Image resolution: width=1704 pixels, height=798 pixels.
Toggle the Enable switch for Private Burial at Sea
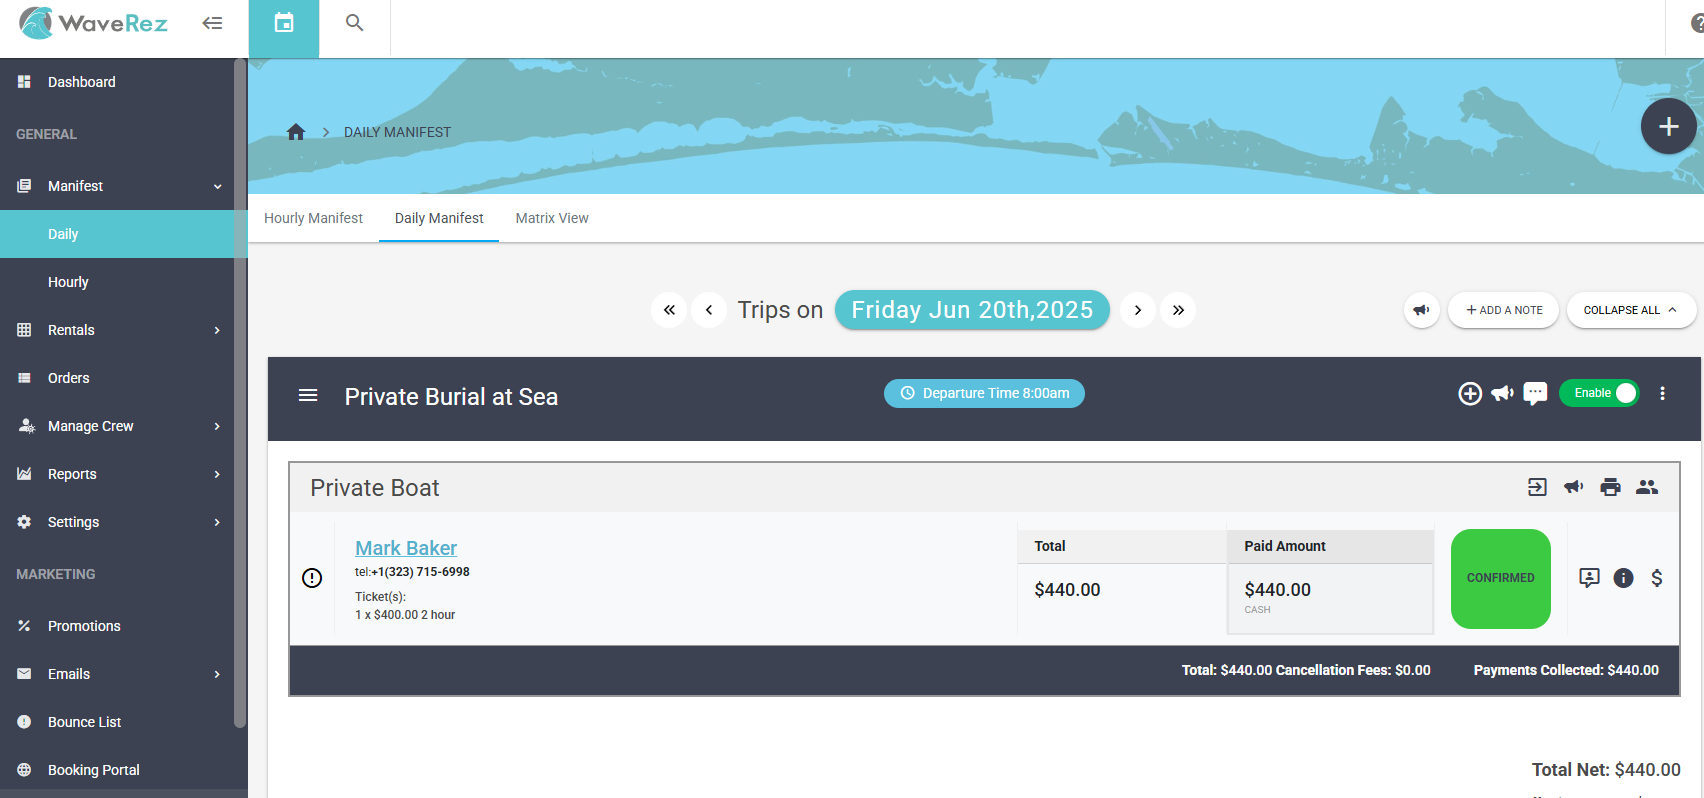[x=1599, y=393]
